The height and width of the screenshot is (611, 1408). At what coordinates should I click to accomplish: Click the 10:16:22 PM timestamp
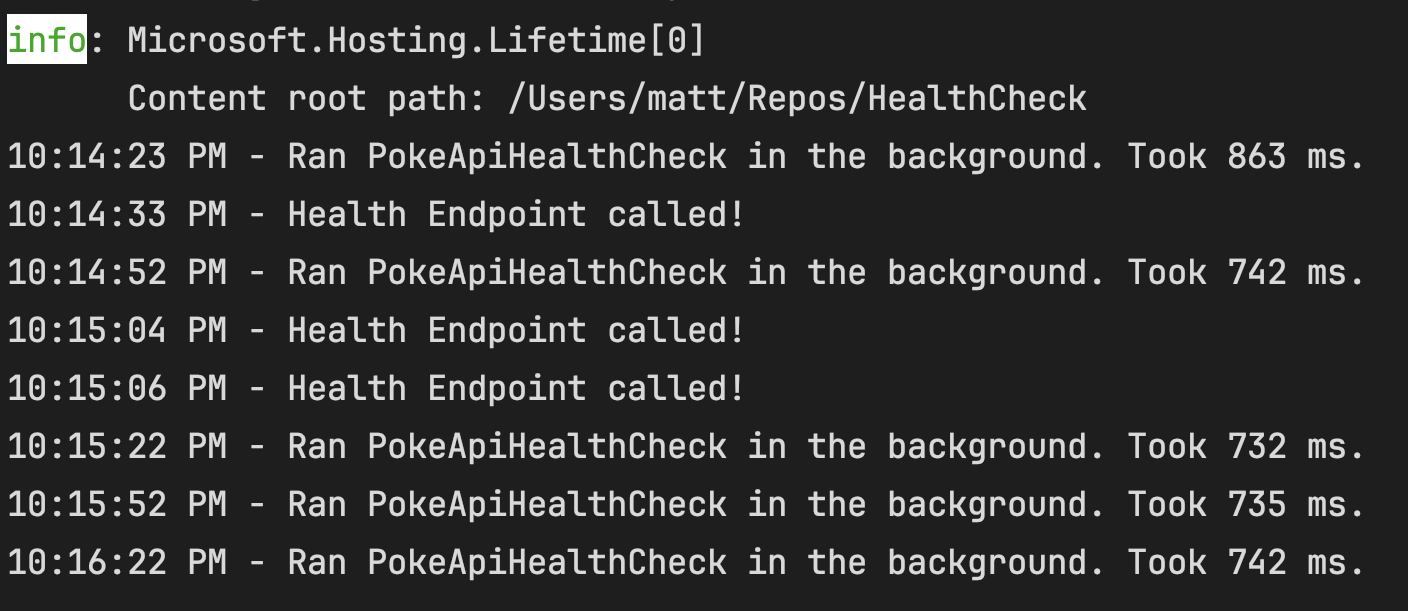[x=117, y=563]
